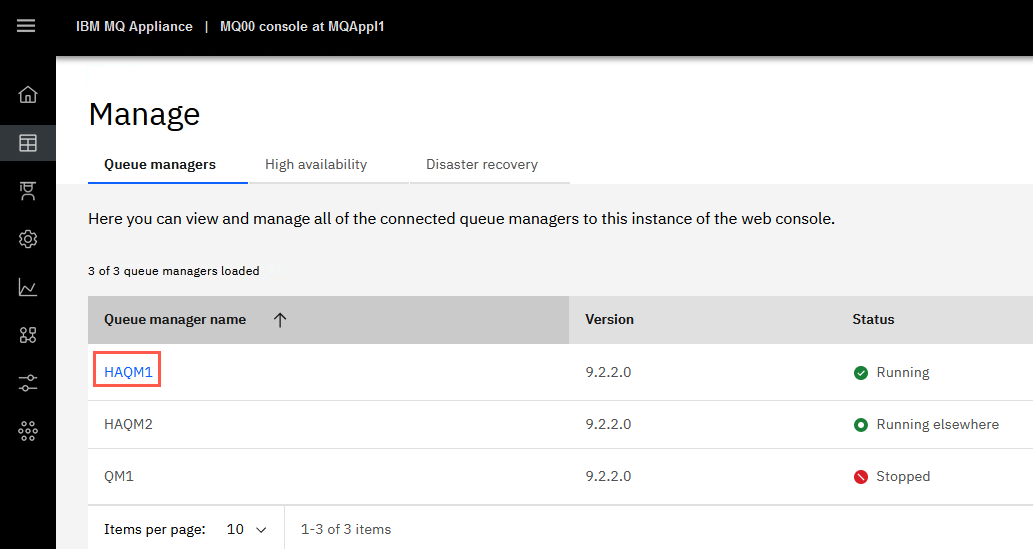Click the 1-3 of 3 items pagination text

pyautogui.click(x=346, y=529)
